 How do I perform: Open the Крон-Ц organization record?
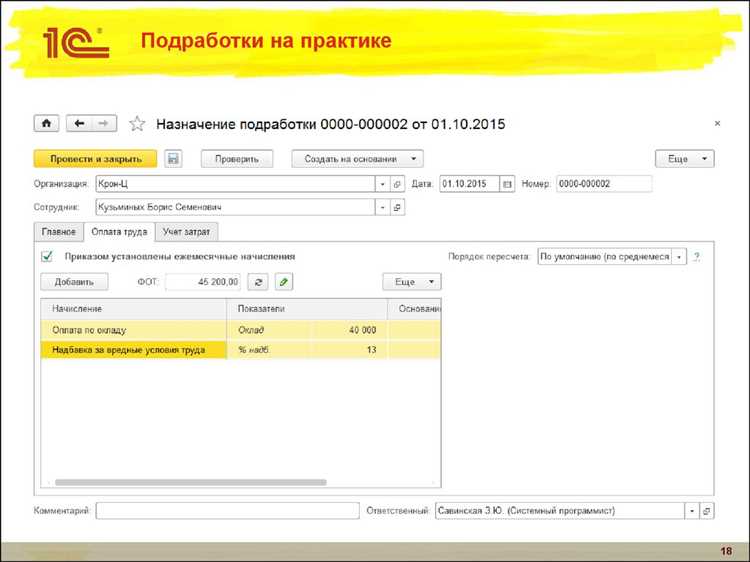click(397, 184)
